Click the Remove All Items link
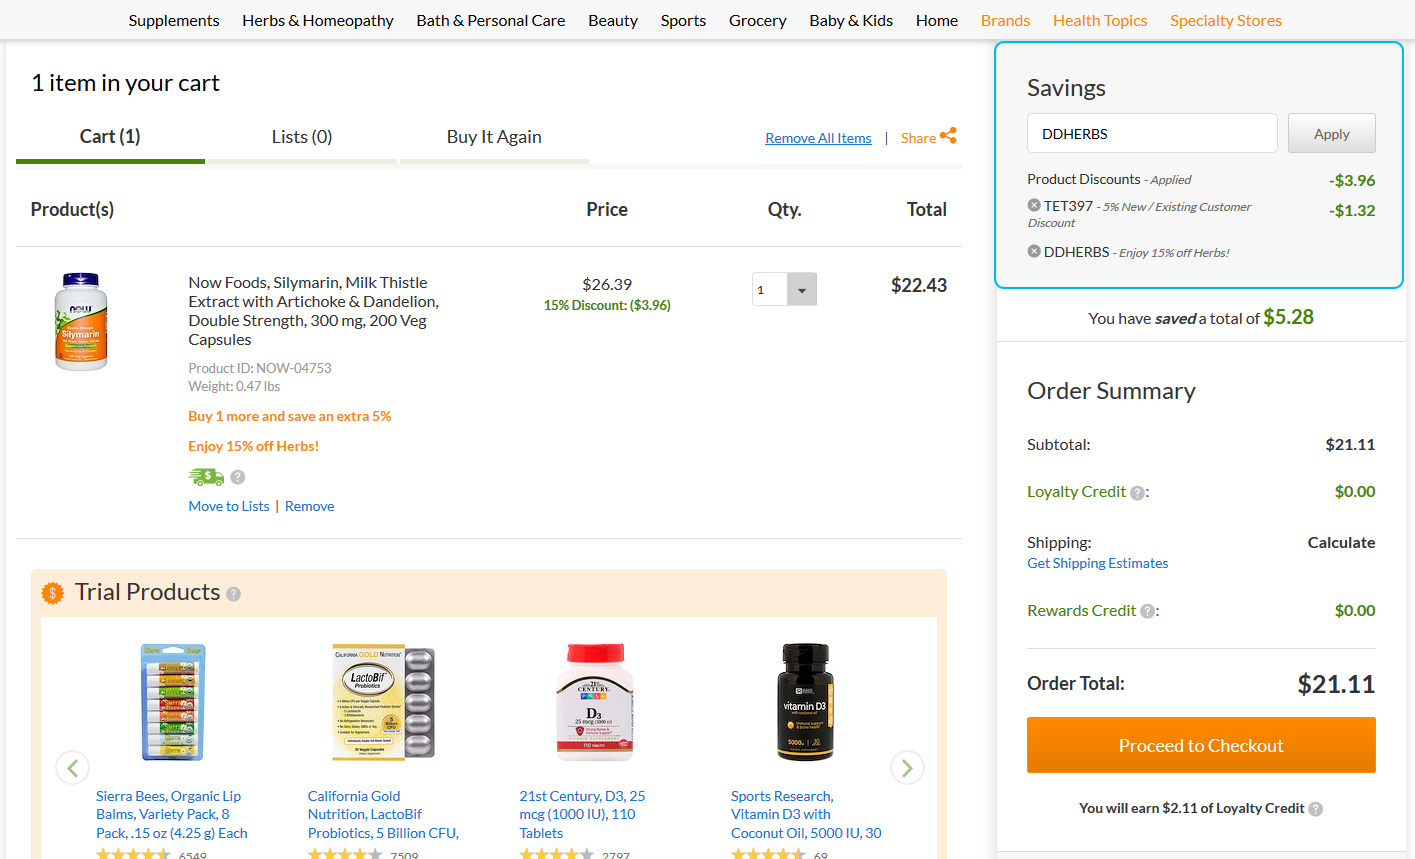The height and width of the screenshot is (859, 1415). tap(818, 138)
